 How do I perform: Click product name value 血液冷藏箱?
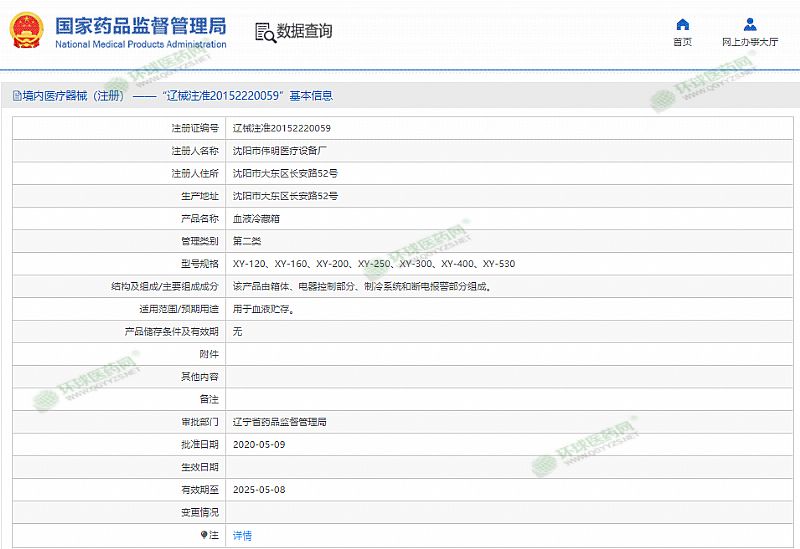(254, 218)
